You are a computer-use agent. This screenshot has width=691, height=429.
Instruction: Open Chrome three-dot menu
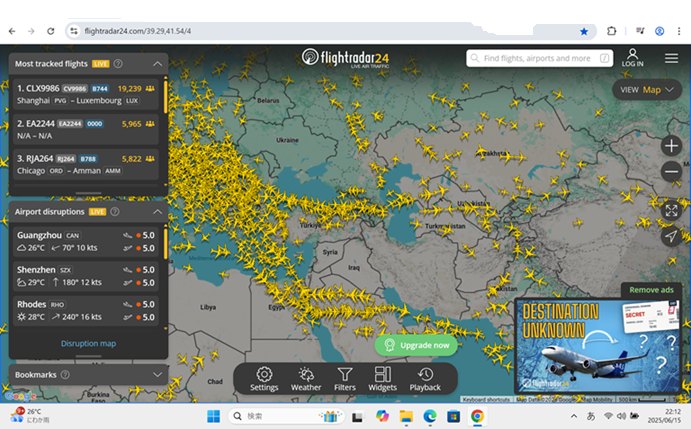pyautogui.click(x=679, y=31)
